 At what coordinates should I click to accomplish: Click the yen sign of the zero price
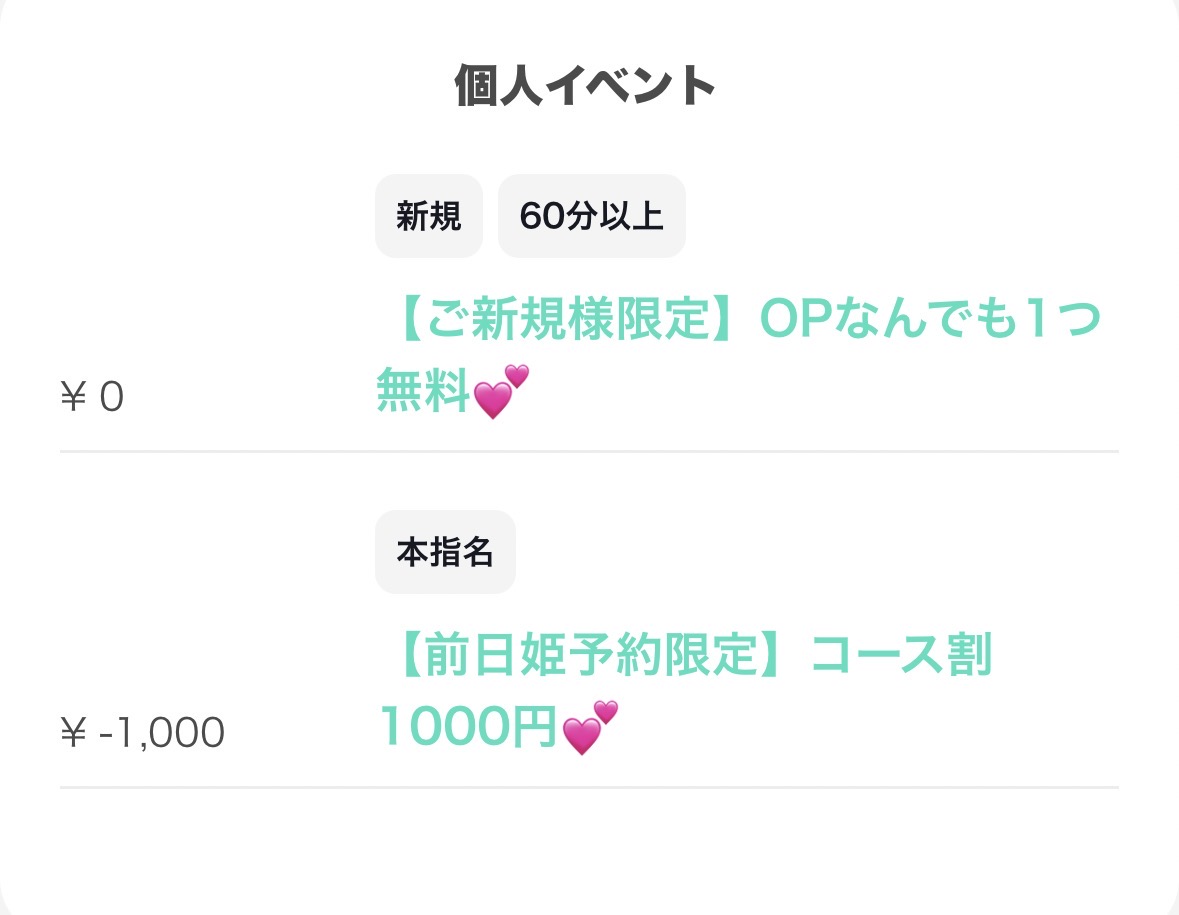click(74, 398)
